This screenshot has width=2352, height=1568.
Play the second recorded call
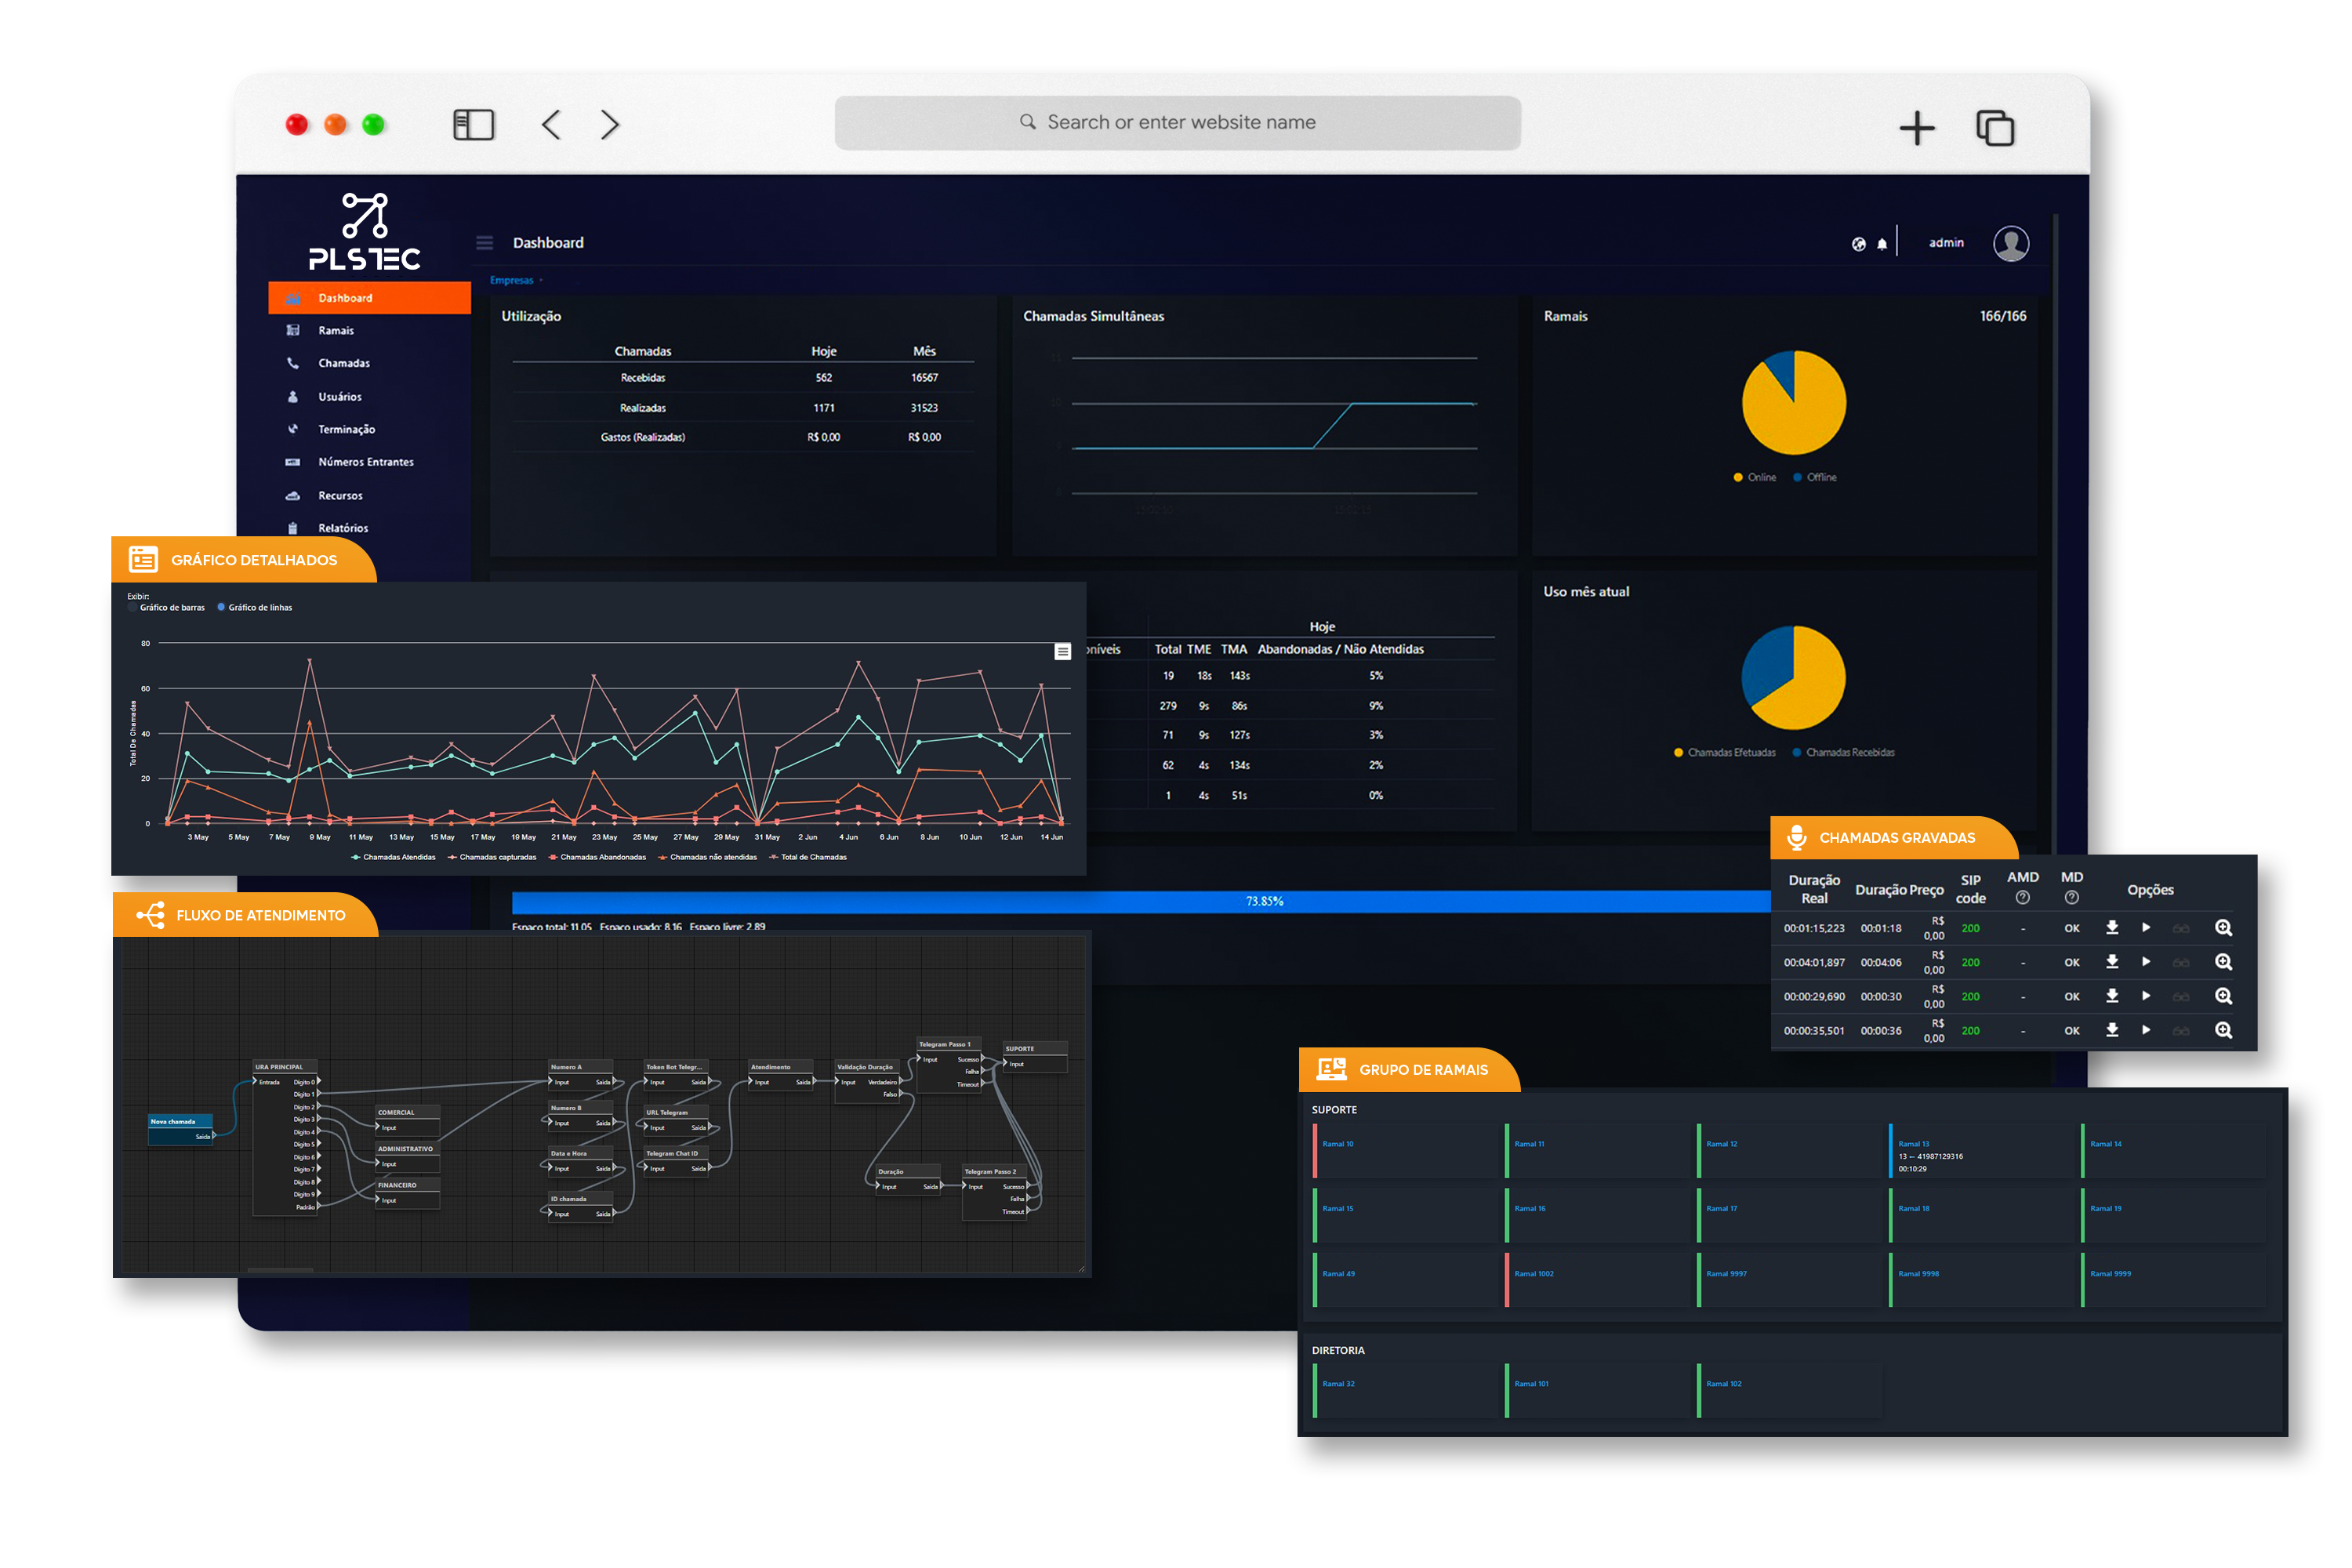2145,962
